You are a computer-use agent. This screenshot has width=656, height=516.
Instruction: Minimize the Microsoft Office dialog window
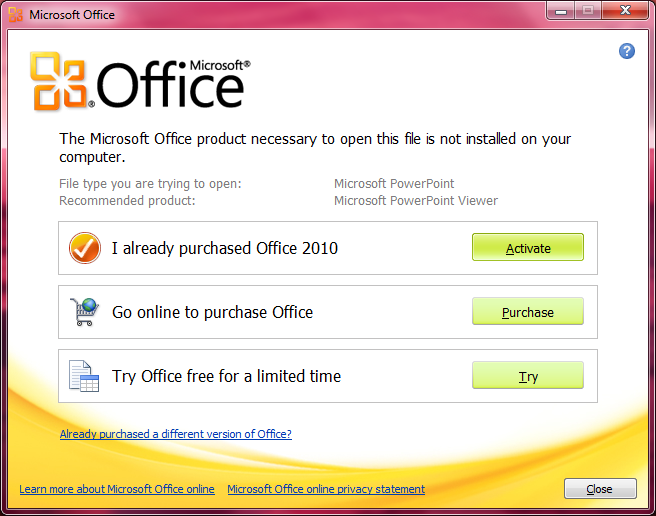tap(561, 11)
